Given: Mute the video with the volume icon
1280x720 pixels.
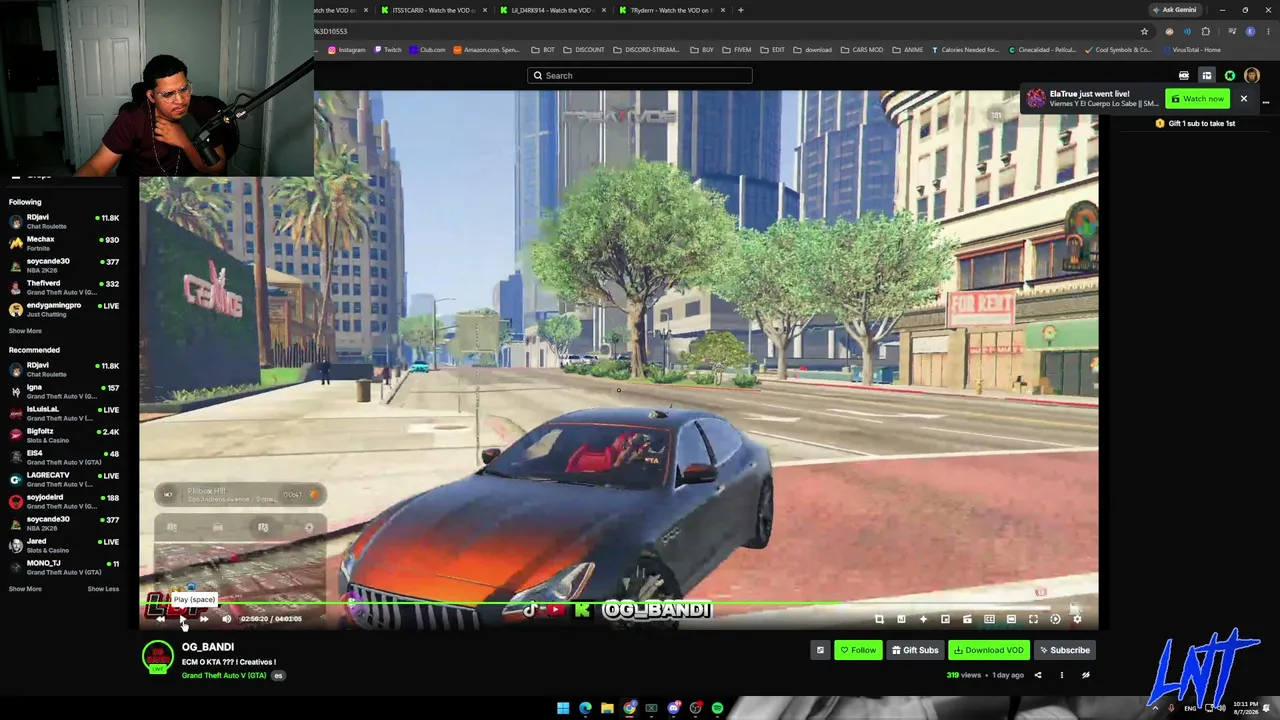Looking at the screenshot, I should coord(226,619).
